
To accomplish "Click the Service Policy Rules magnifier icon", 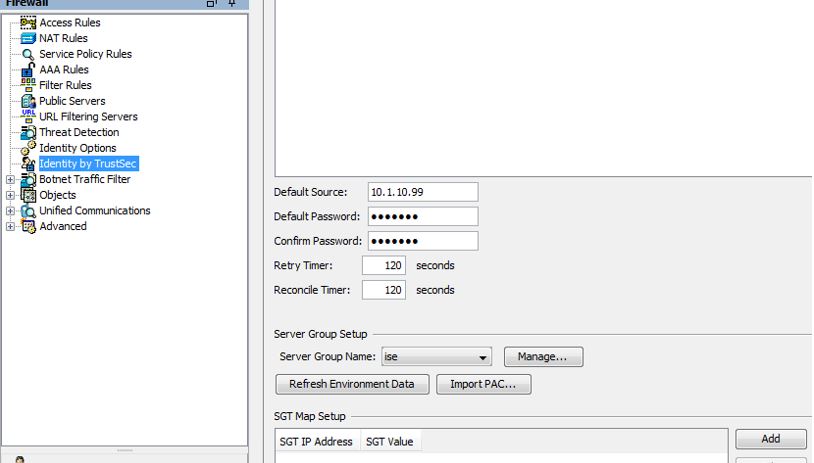I will [x=28, y=54].
